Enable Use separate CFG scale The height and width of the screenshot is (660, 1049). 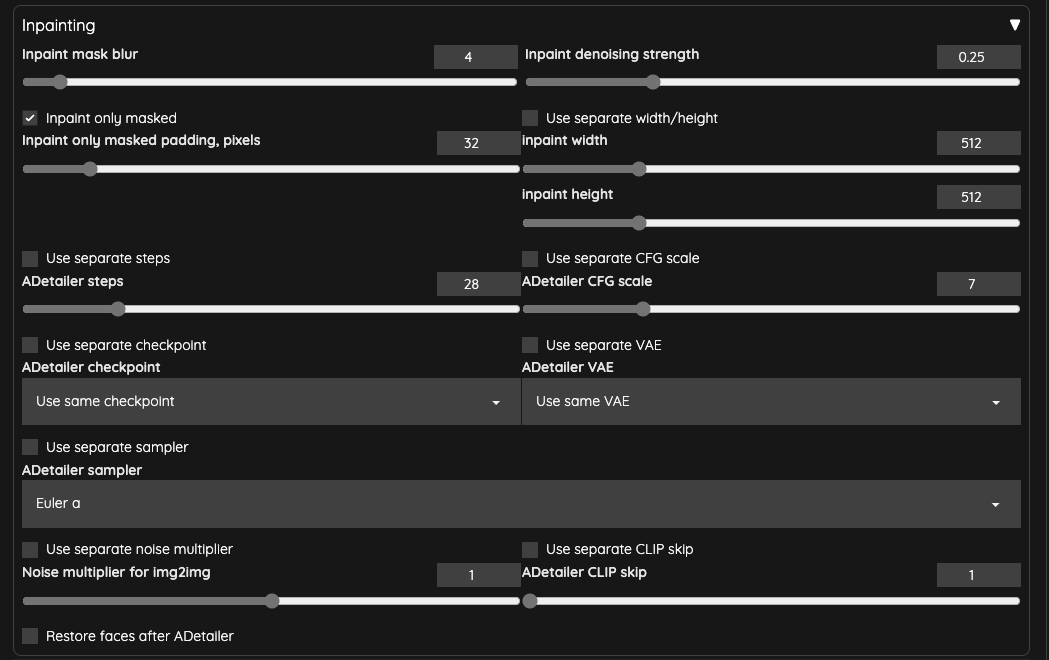(x=529, y=258)
